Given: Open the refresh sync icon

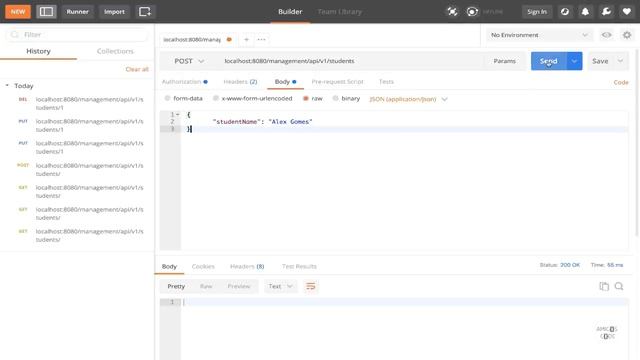Looking at the screenshot, I should [565, 11].
